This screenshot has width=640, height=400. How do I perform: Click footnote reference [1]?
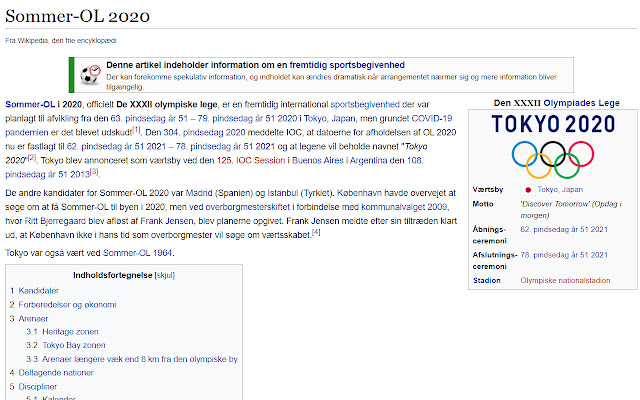[136, 130]
